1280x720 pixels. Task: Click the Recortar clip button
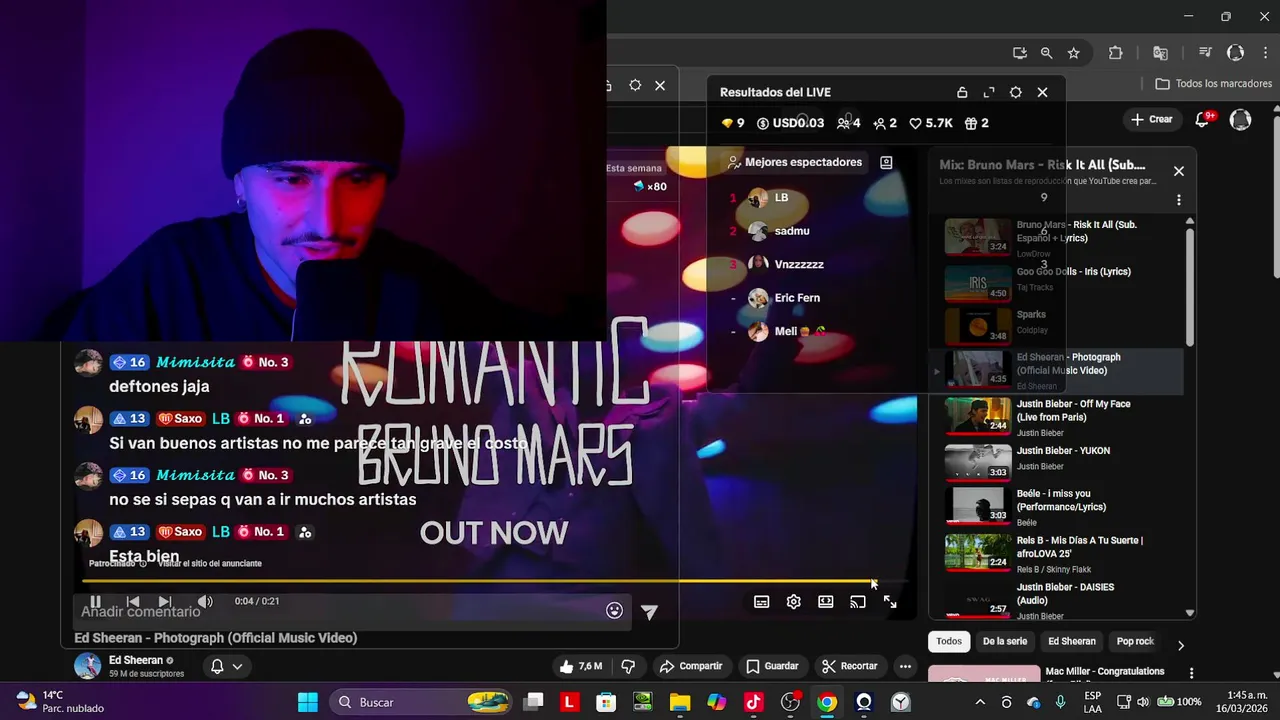point(849,666)
